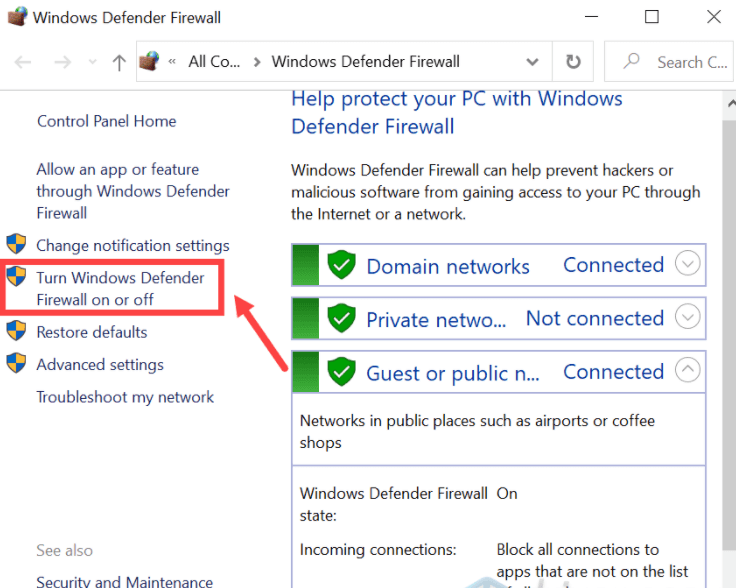Open Advanced settings link
This screenshot has width=736, height=588.
[x=99, y=365]
